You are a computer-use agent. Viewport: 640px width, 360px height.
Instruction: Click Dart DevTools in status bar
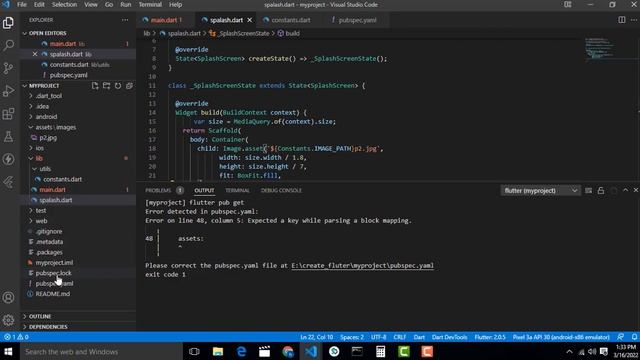click(449, 337)
